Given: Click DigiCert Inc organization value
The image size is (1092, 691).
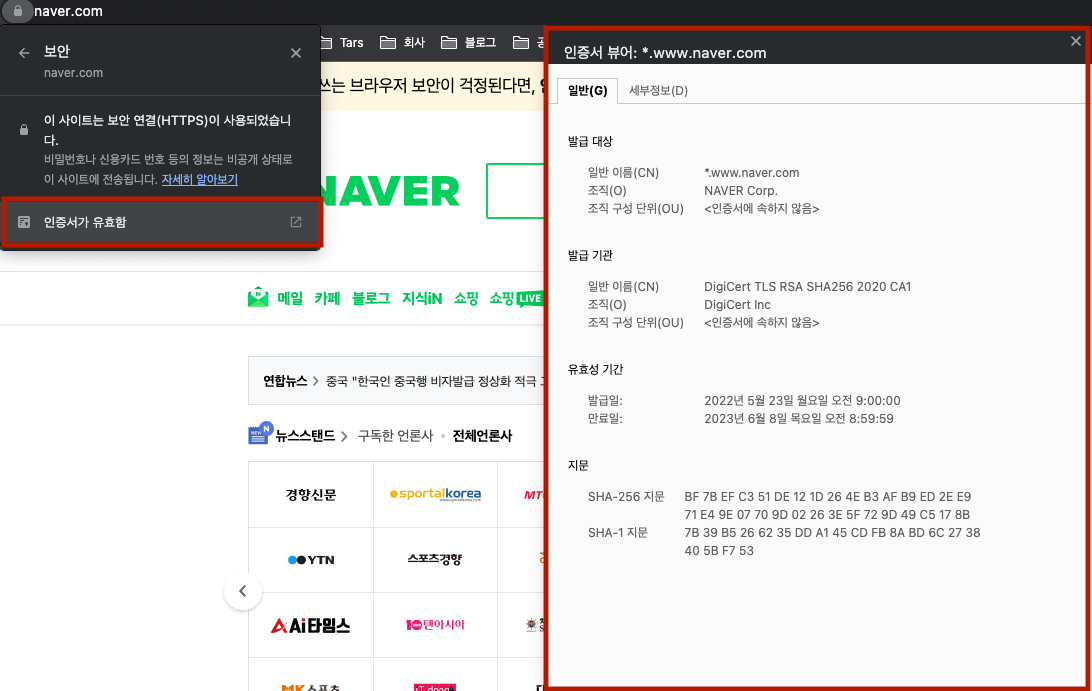Looking at the screenshot, I should tap(737, 305).
